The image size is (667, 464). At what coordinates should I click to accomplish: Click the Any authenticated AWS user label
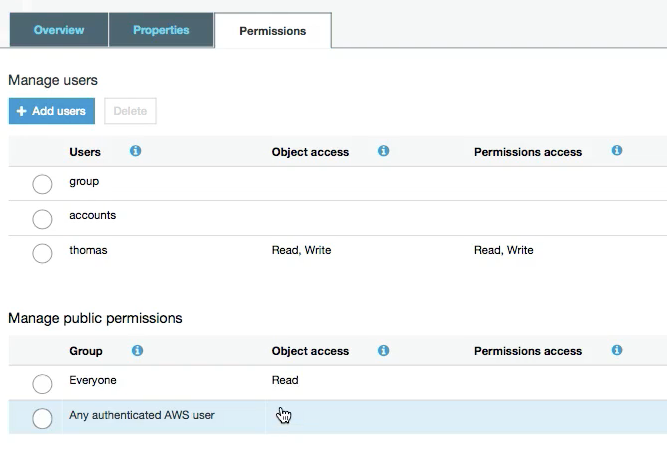(x=141, y=415)
